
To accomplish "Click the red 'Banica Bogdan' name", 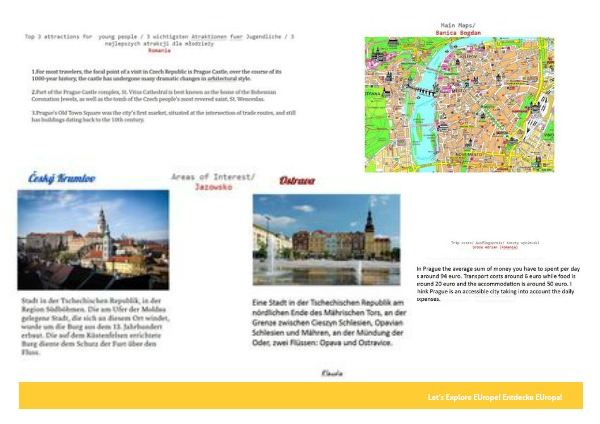I will click(462, 32).
